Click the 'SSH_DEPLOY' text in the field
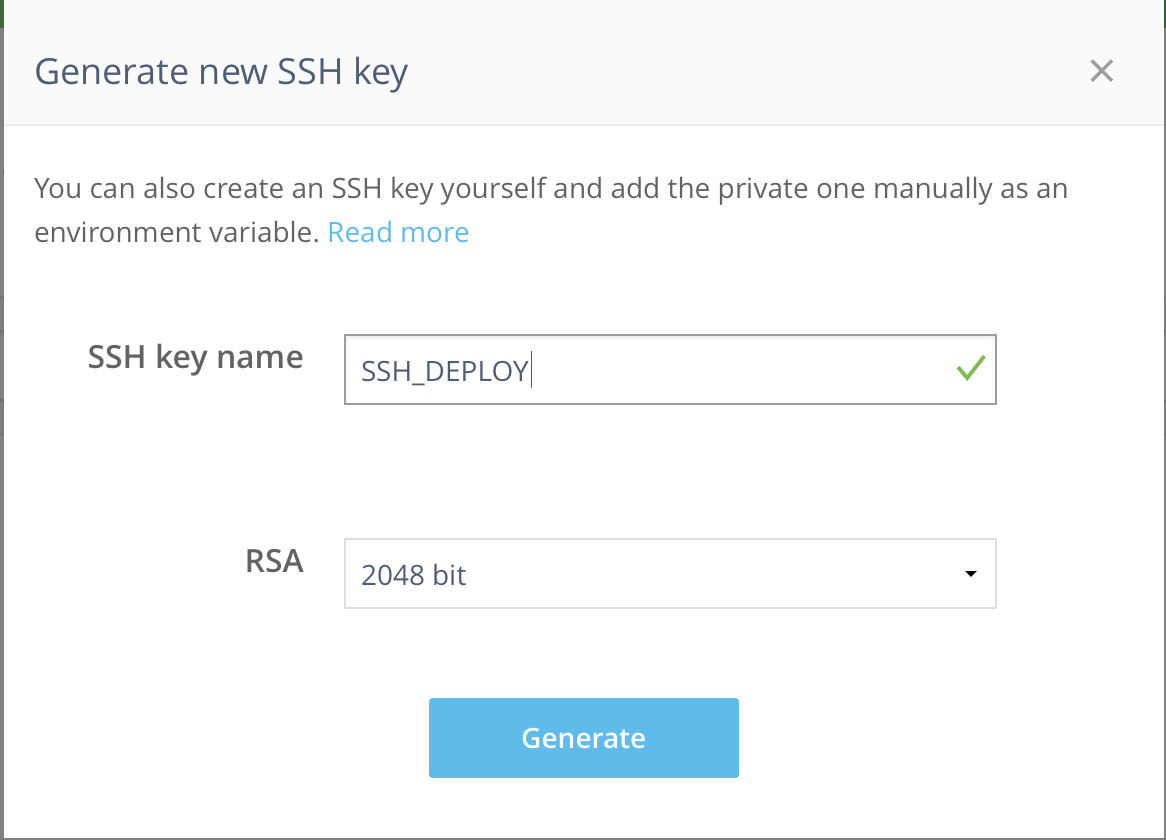 tap(445, 371)
